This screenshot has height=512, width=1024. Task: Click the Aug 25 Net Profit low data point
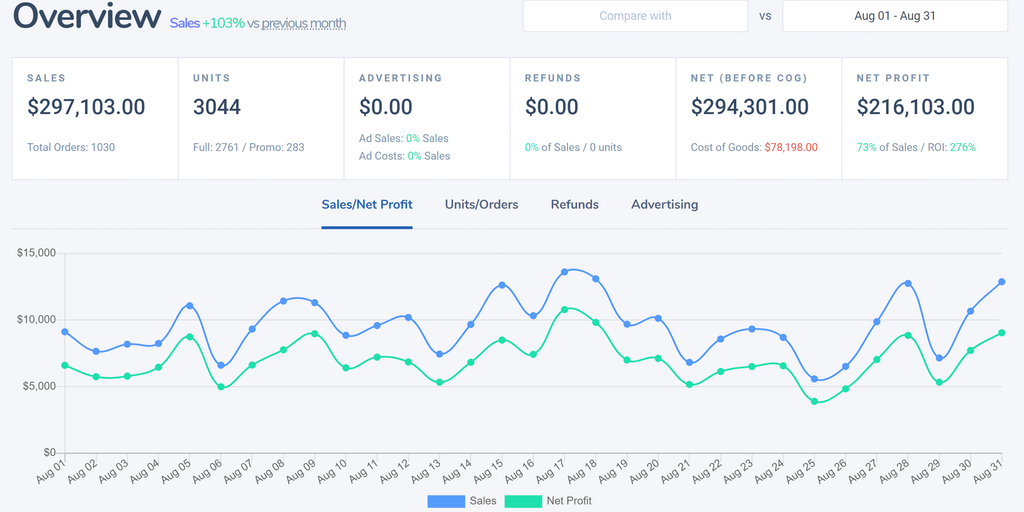[x=815, y=401]
